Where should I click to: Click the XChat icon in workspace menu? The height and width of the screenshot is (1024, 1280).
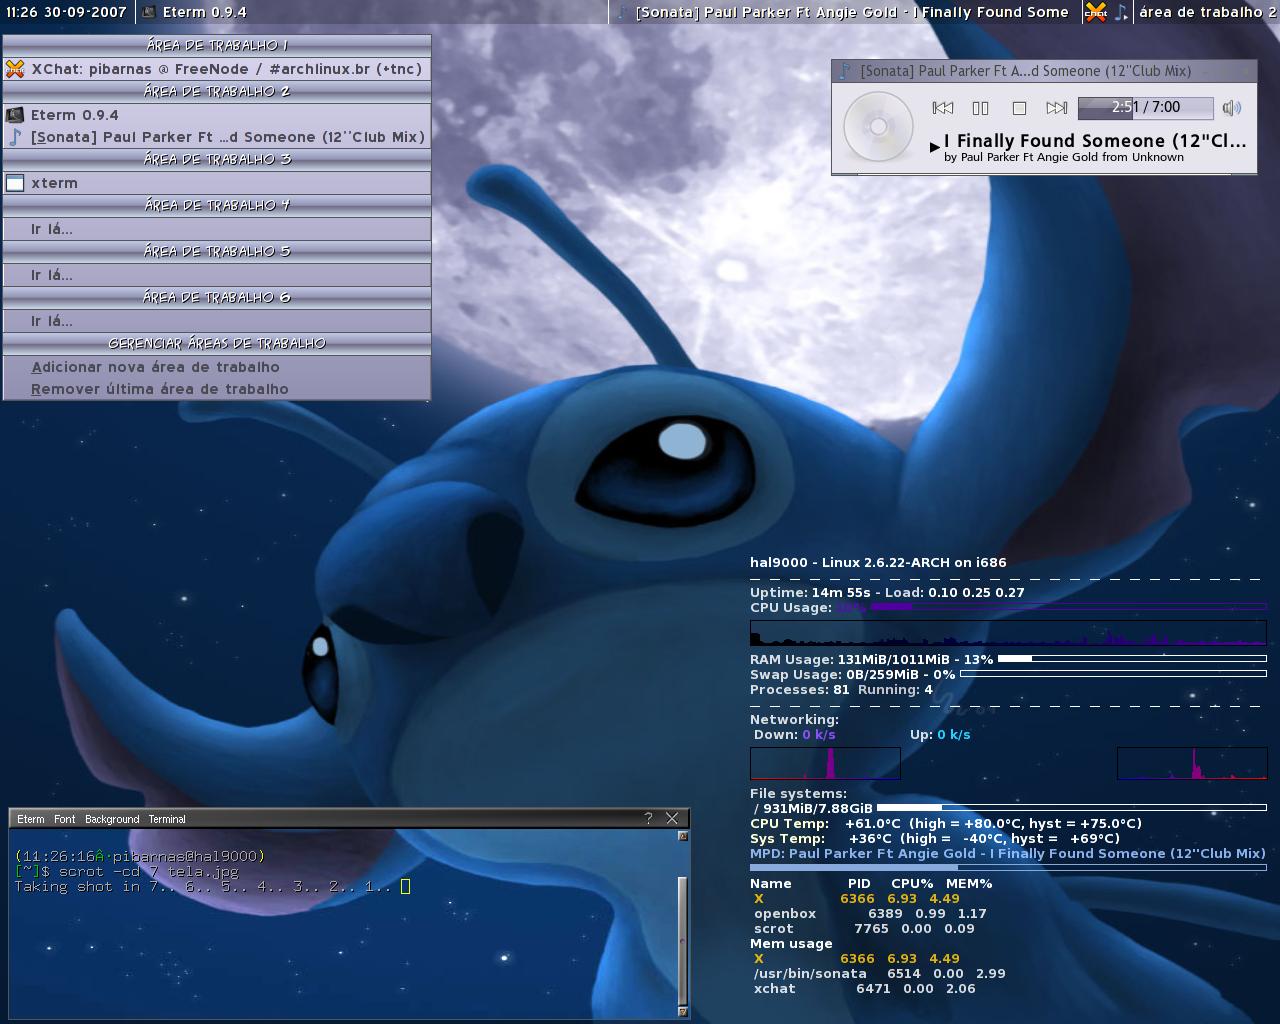pyautogui.click(x=15, y=69)
